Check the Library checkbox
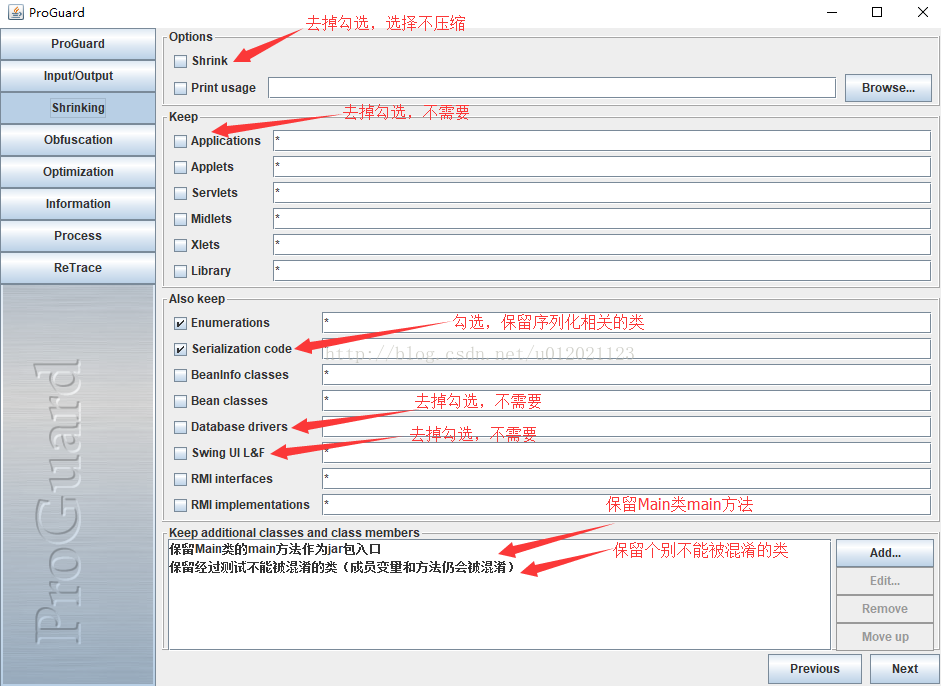This screenshot has width=941, height=686. [180, 271]
